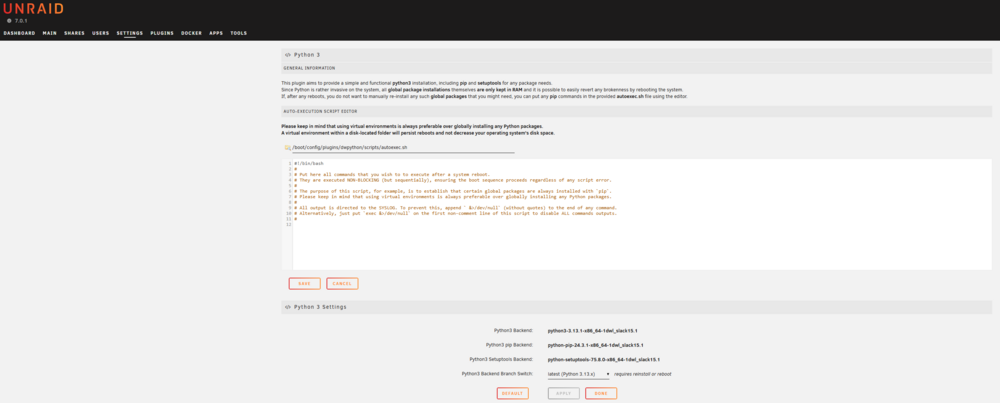Cancel the script edits
1000x403 pixels.
(x=342, y=284)
